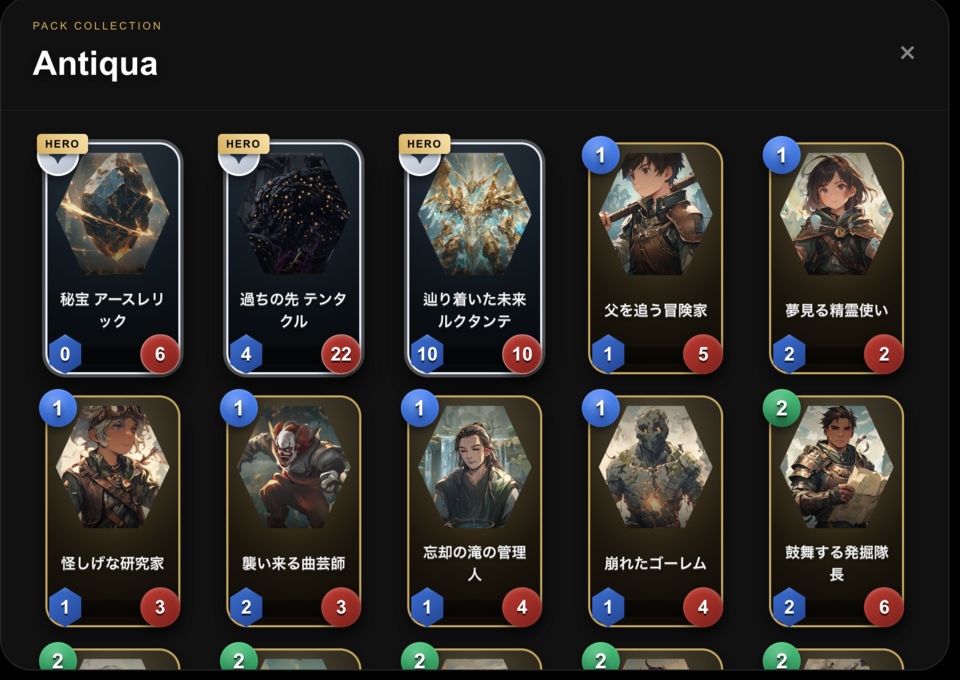Open the 父を追う冒険家 card

point(656,258)
